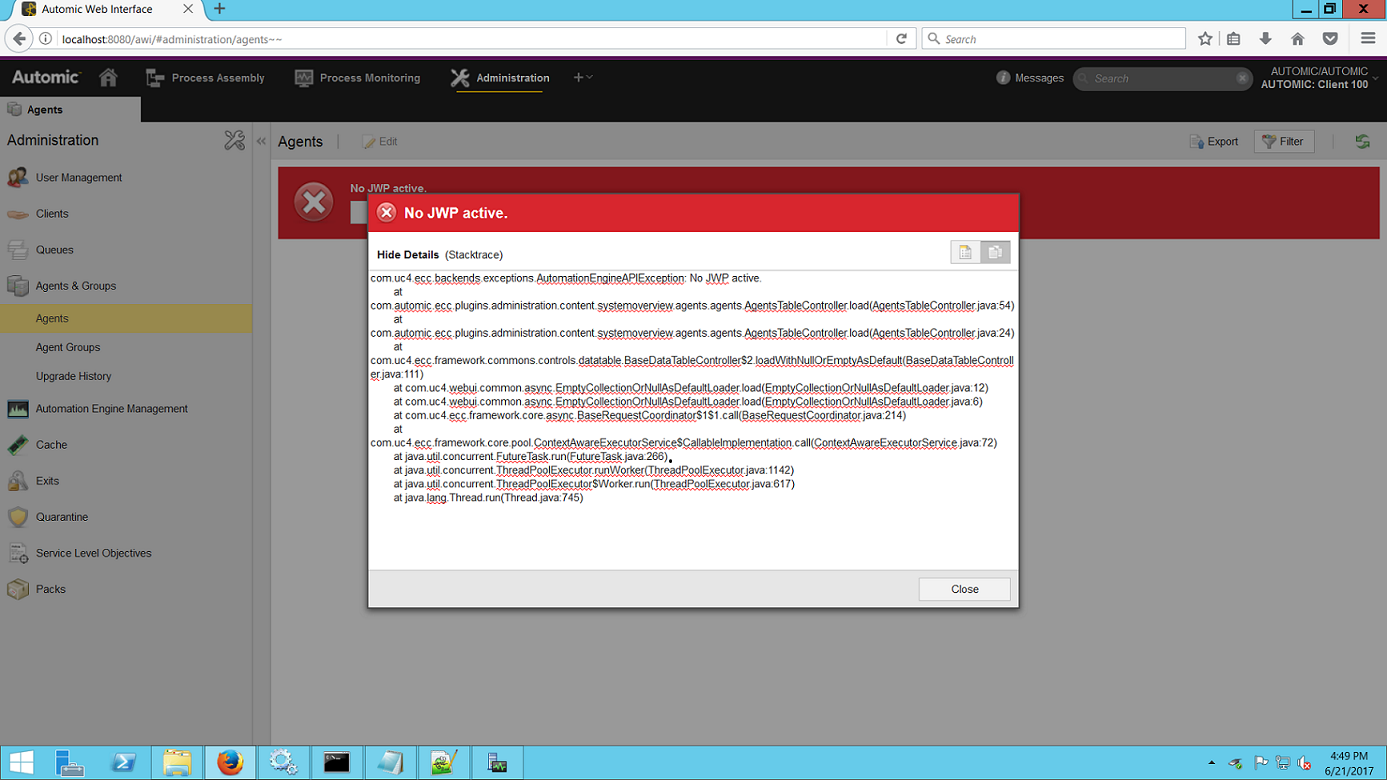
Task: Open the Filter options
Action: (1283, 141)
